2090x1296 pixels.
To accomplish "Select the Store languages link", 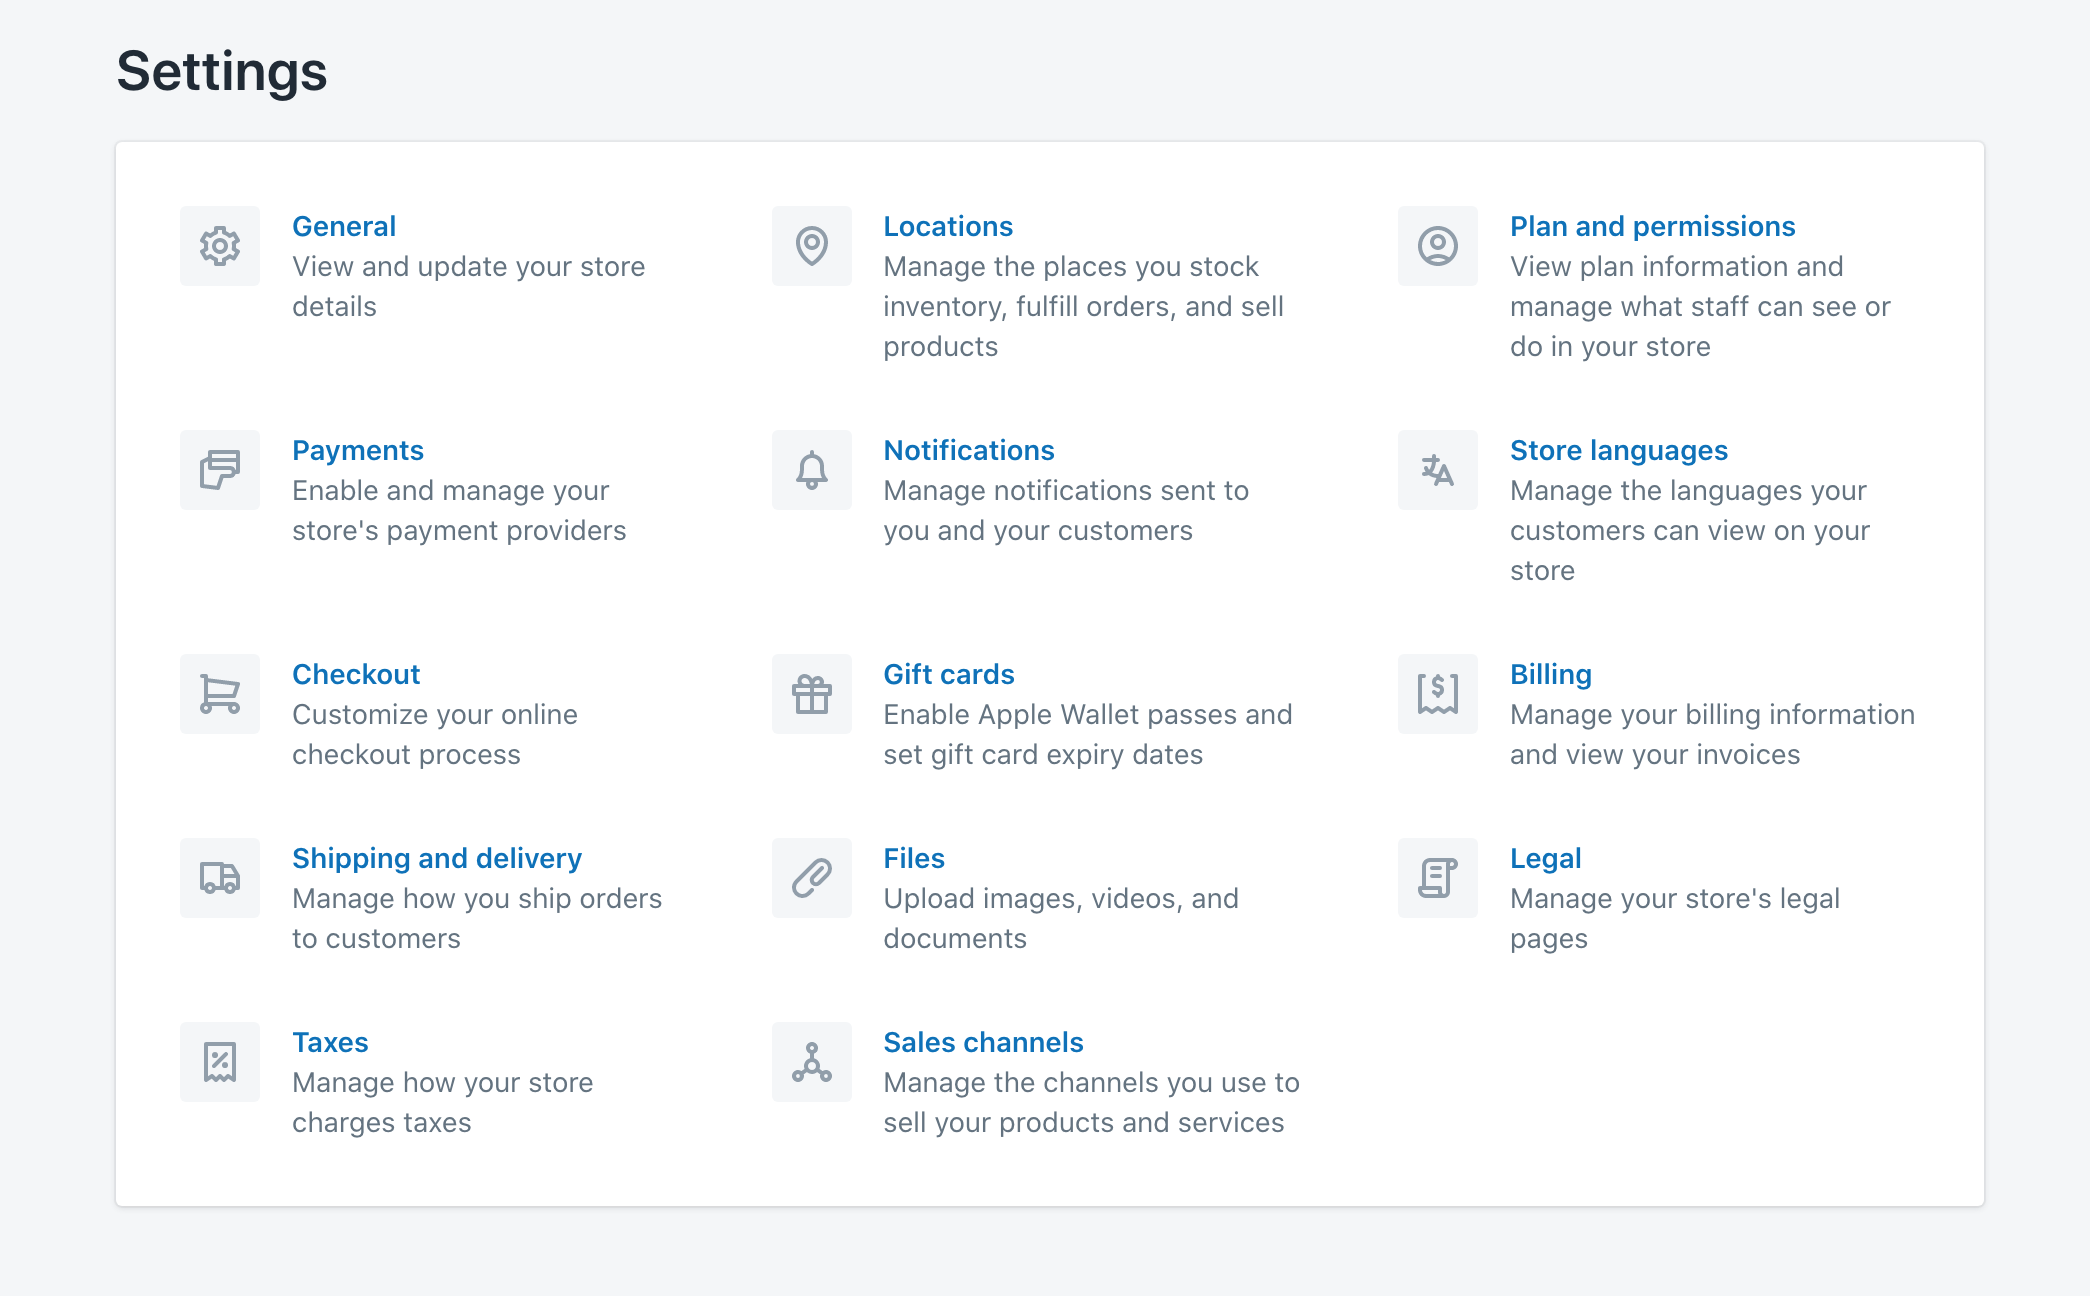I will [x=1618, y=451].
